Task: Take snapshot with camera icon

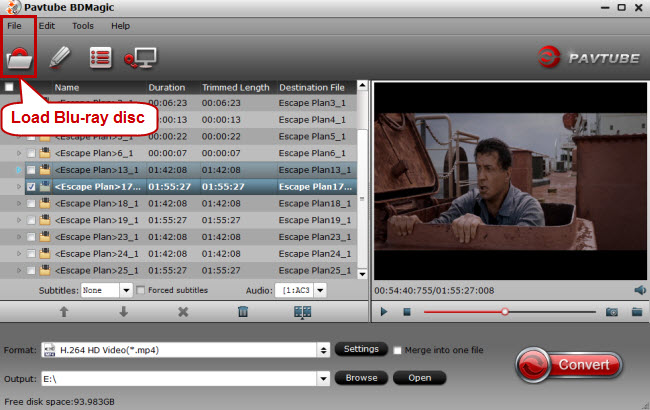Action: [612, 312]
